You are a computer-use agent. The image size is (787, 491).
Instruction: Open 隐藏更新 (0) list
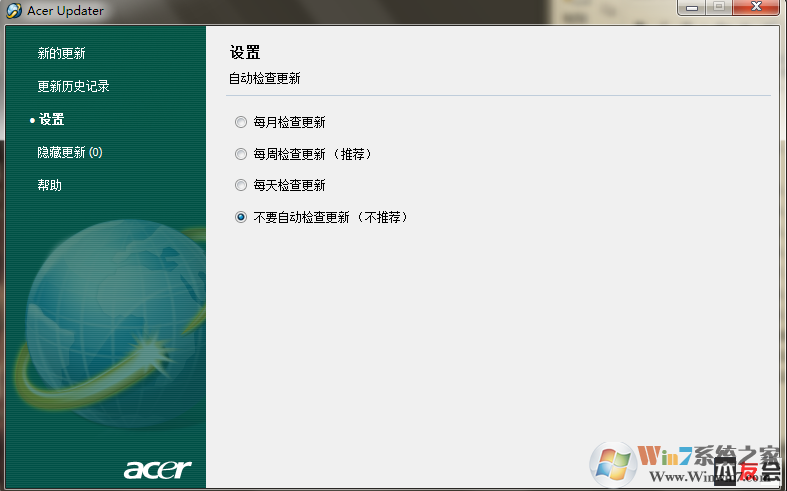pos(70,152)
